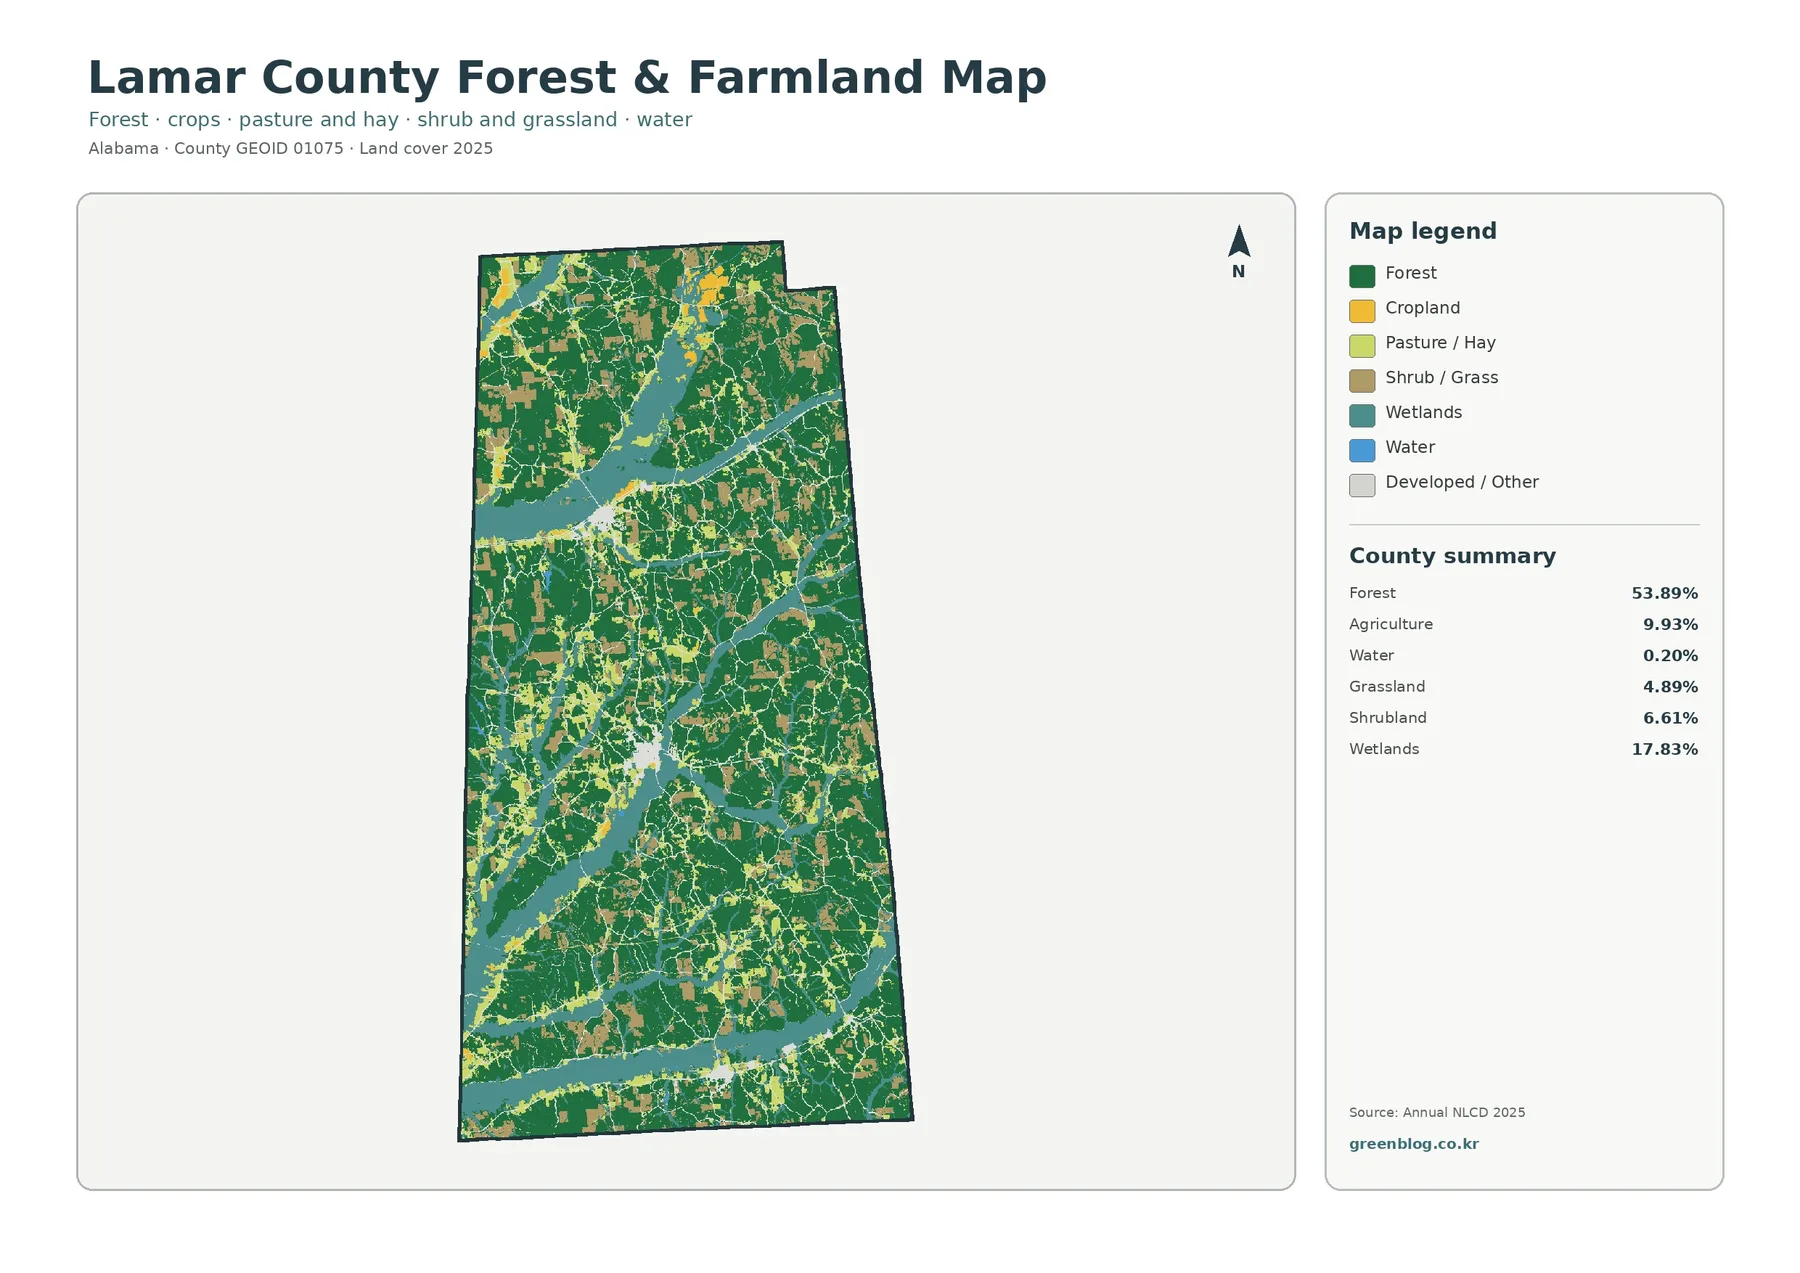This screenshot has width=1800, height=1273.
Task: Click the Developed / Other legend label
Action: (1461, 482)
